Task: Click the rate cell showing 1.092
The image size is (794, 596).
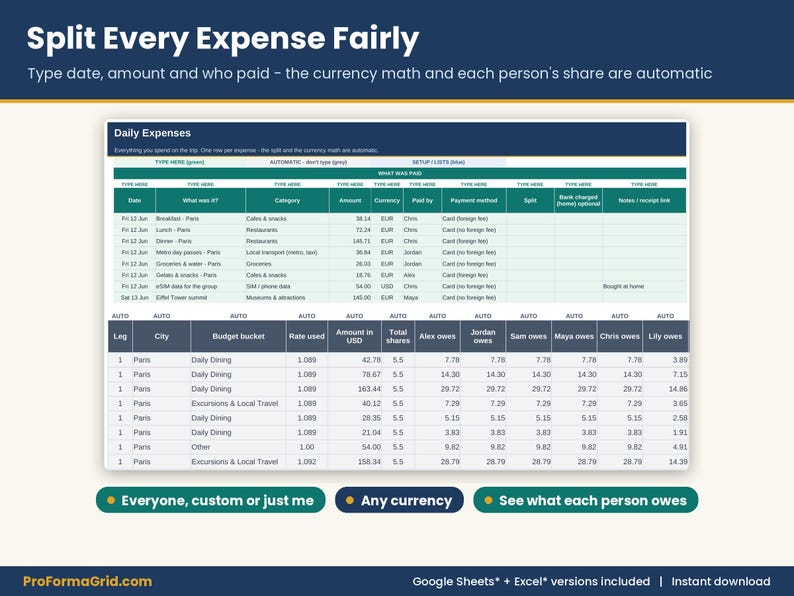Action: click(307, 462)
